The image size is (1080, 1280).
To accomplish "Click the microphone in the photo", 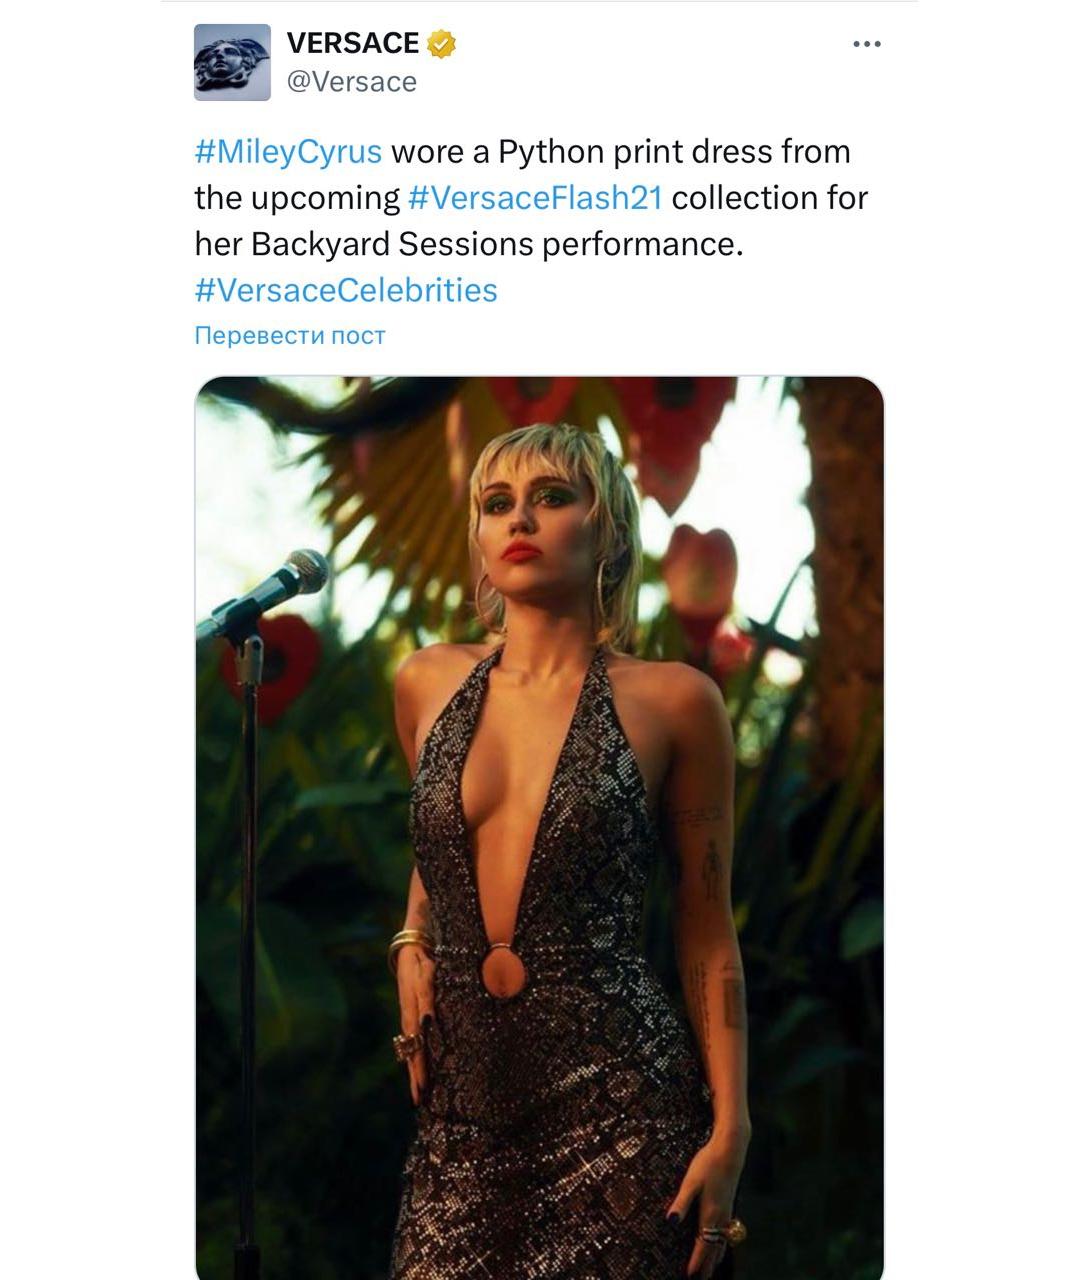I will point(290,580).
